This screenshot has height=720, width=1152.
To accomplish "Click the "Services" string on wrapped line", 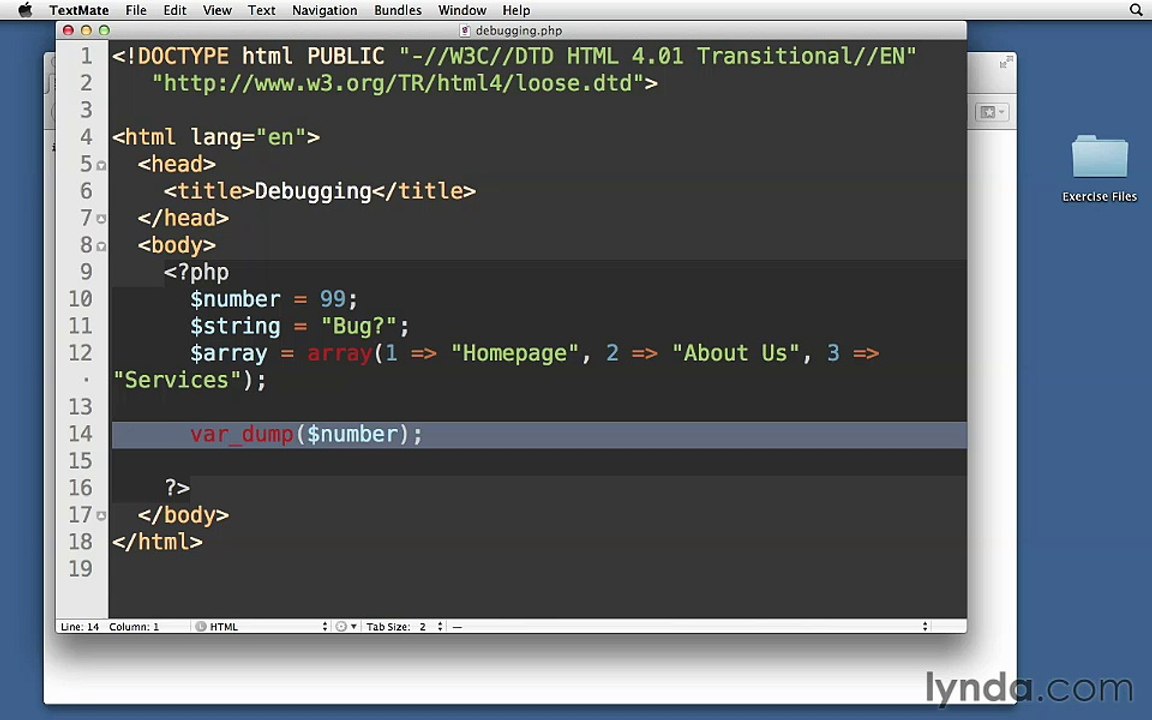I will pos(177,380).
